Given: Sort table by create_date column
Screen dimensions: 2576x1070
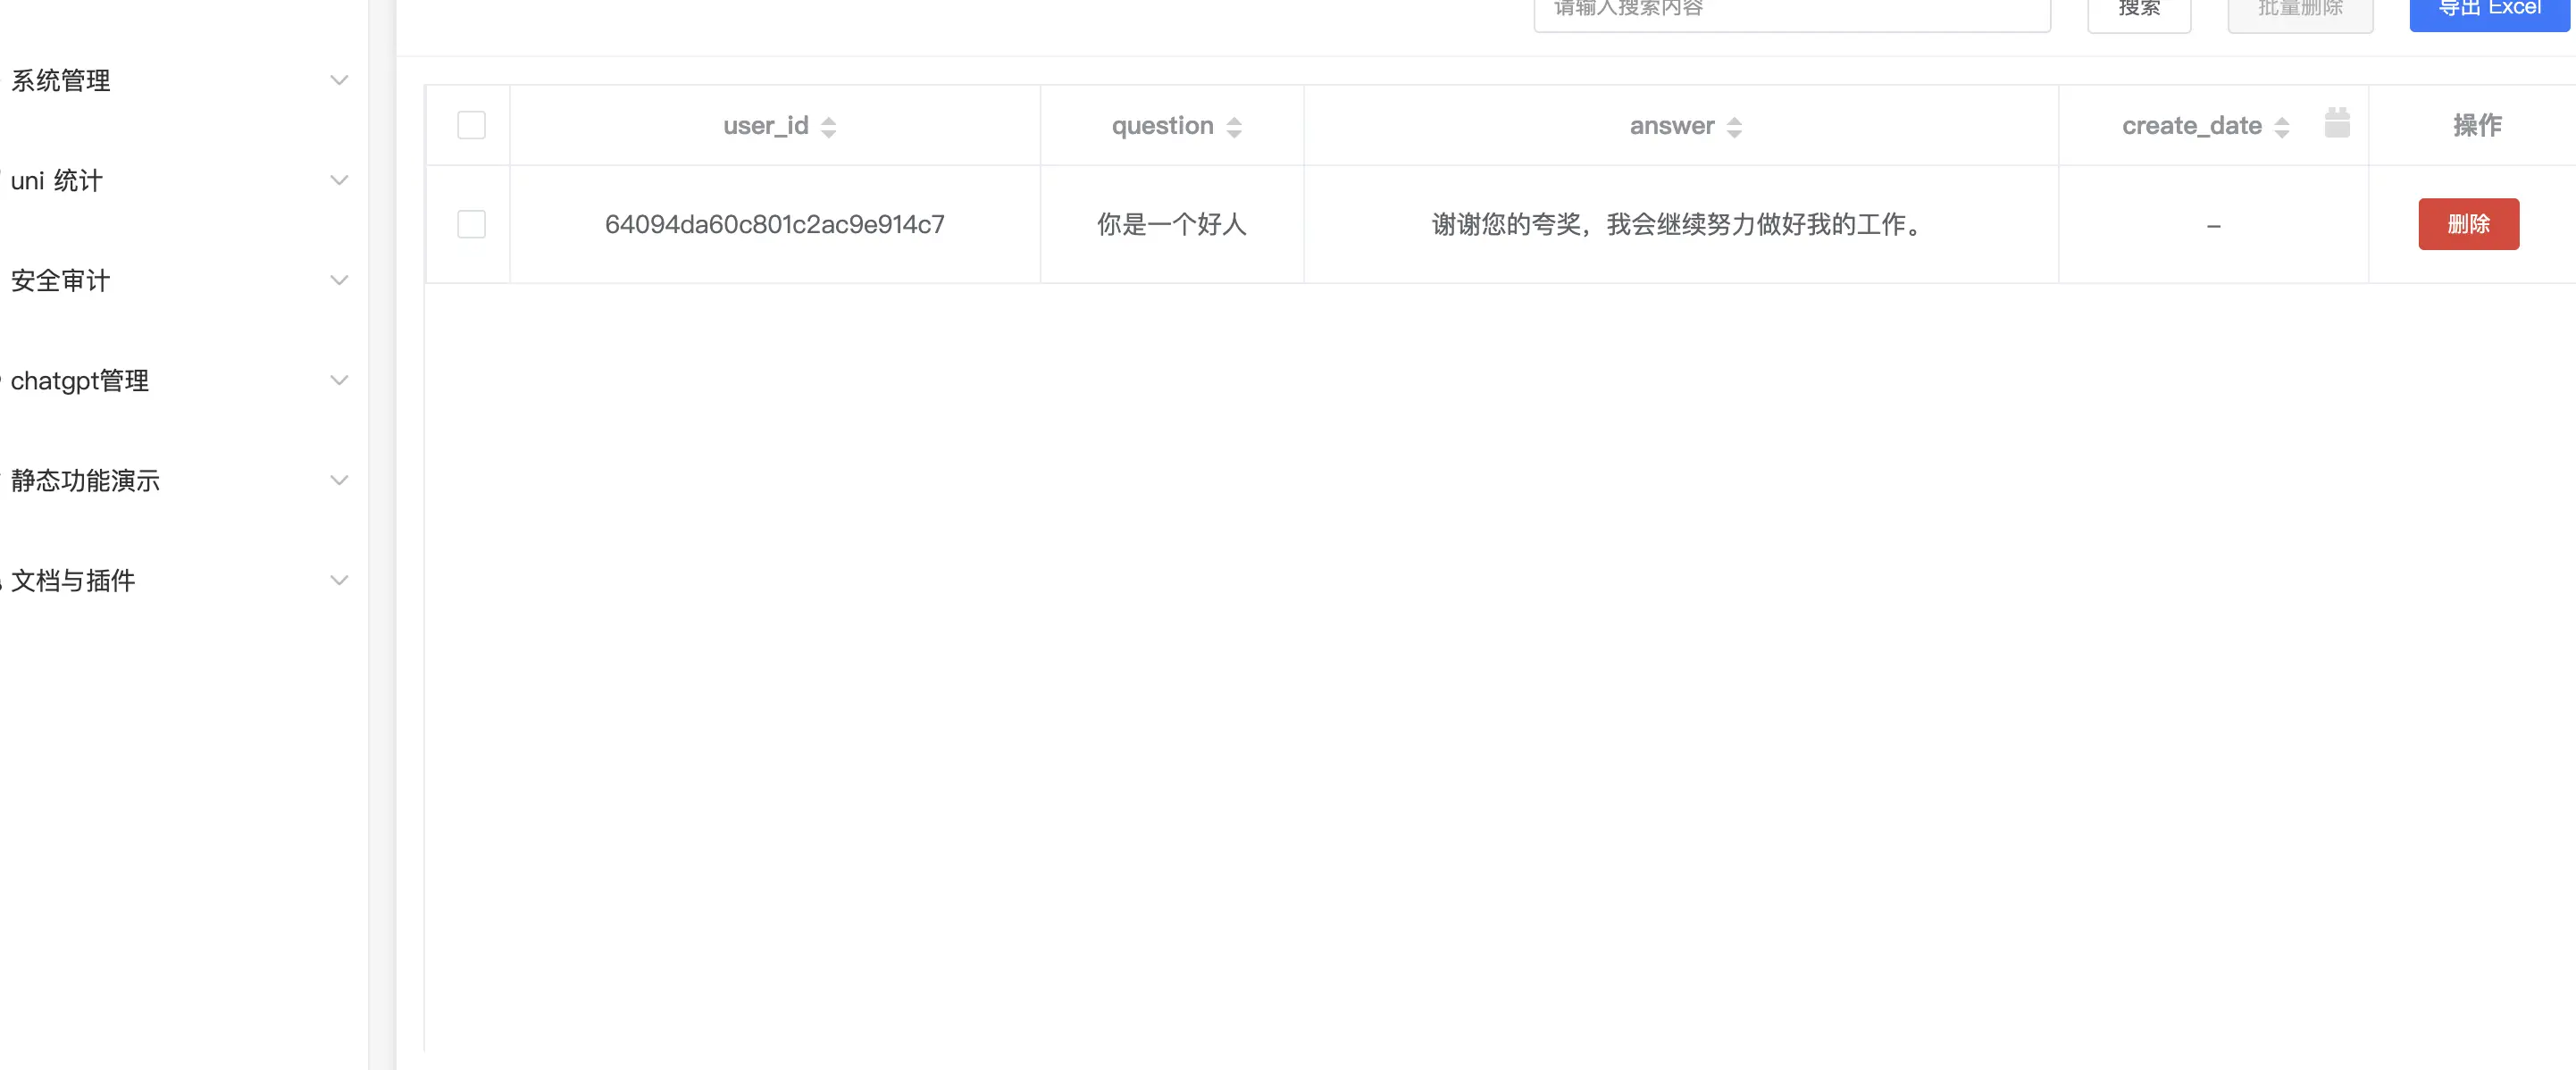Looking at the screenshot, I should click(2281, 126).
